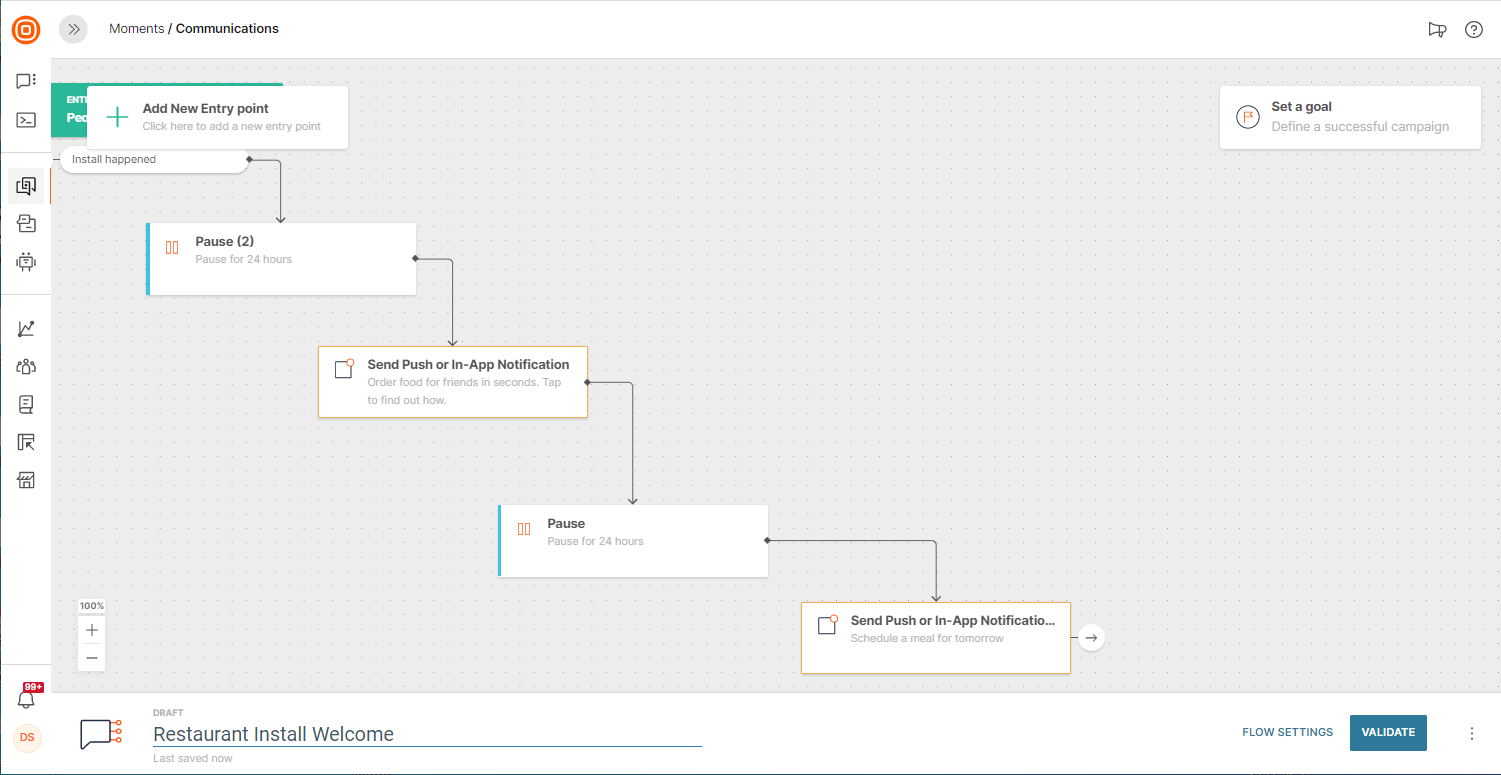Click the Exchange/marketplace icon at sidebar bottom
1501x775 pixels.
tap(25, 480)
